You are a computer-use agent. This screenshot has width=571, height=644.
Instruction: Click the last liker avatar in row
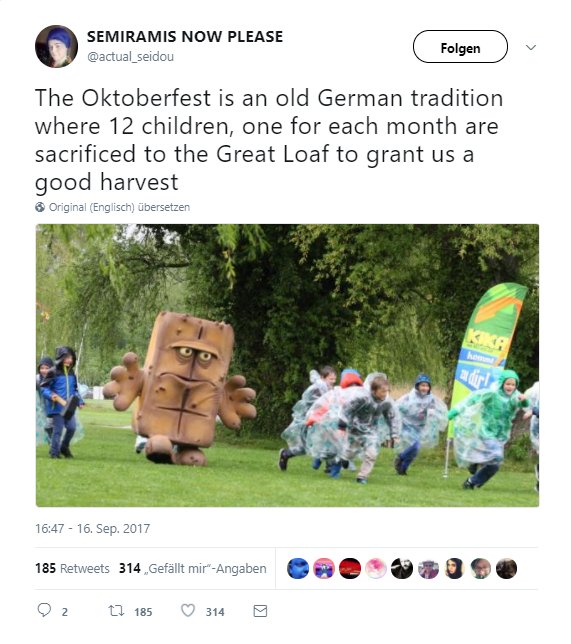point(506,568)
